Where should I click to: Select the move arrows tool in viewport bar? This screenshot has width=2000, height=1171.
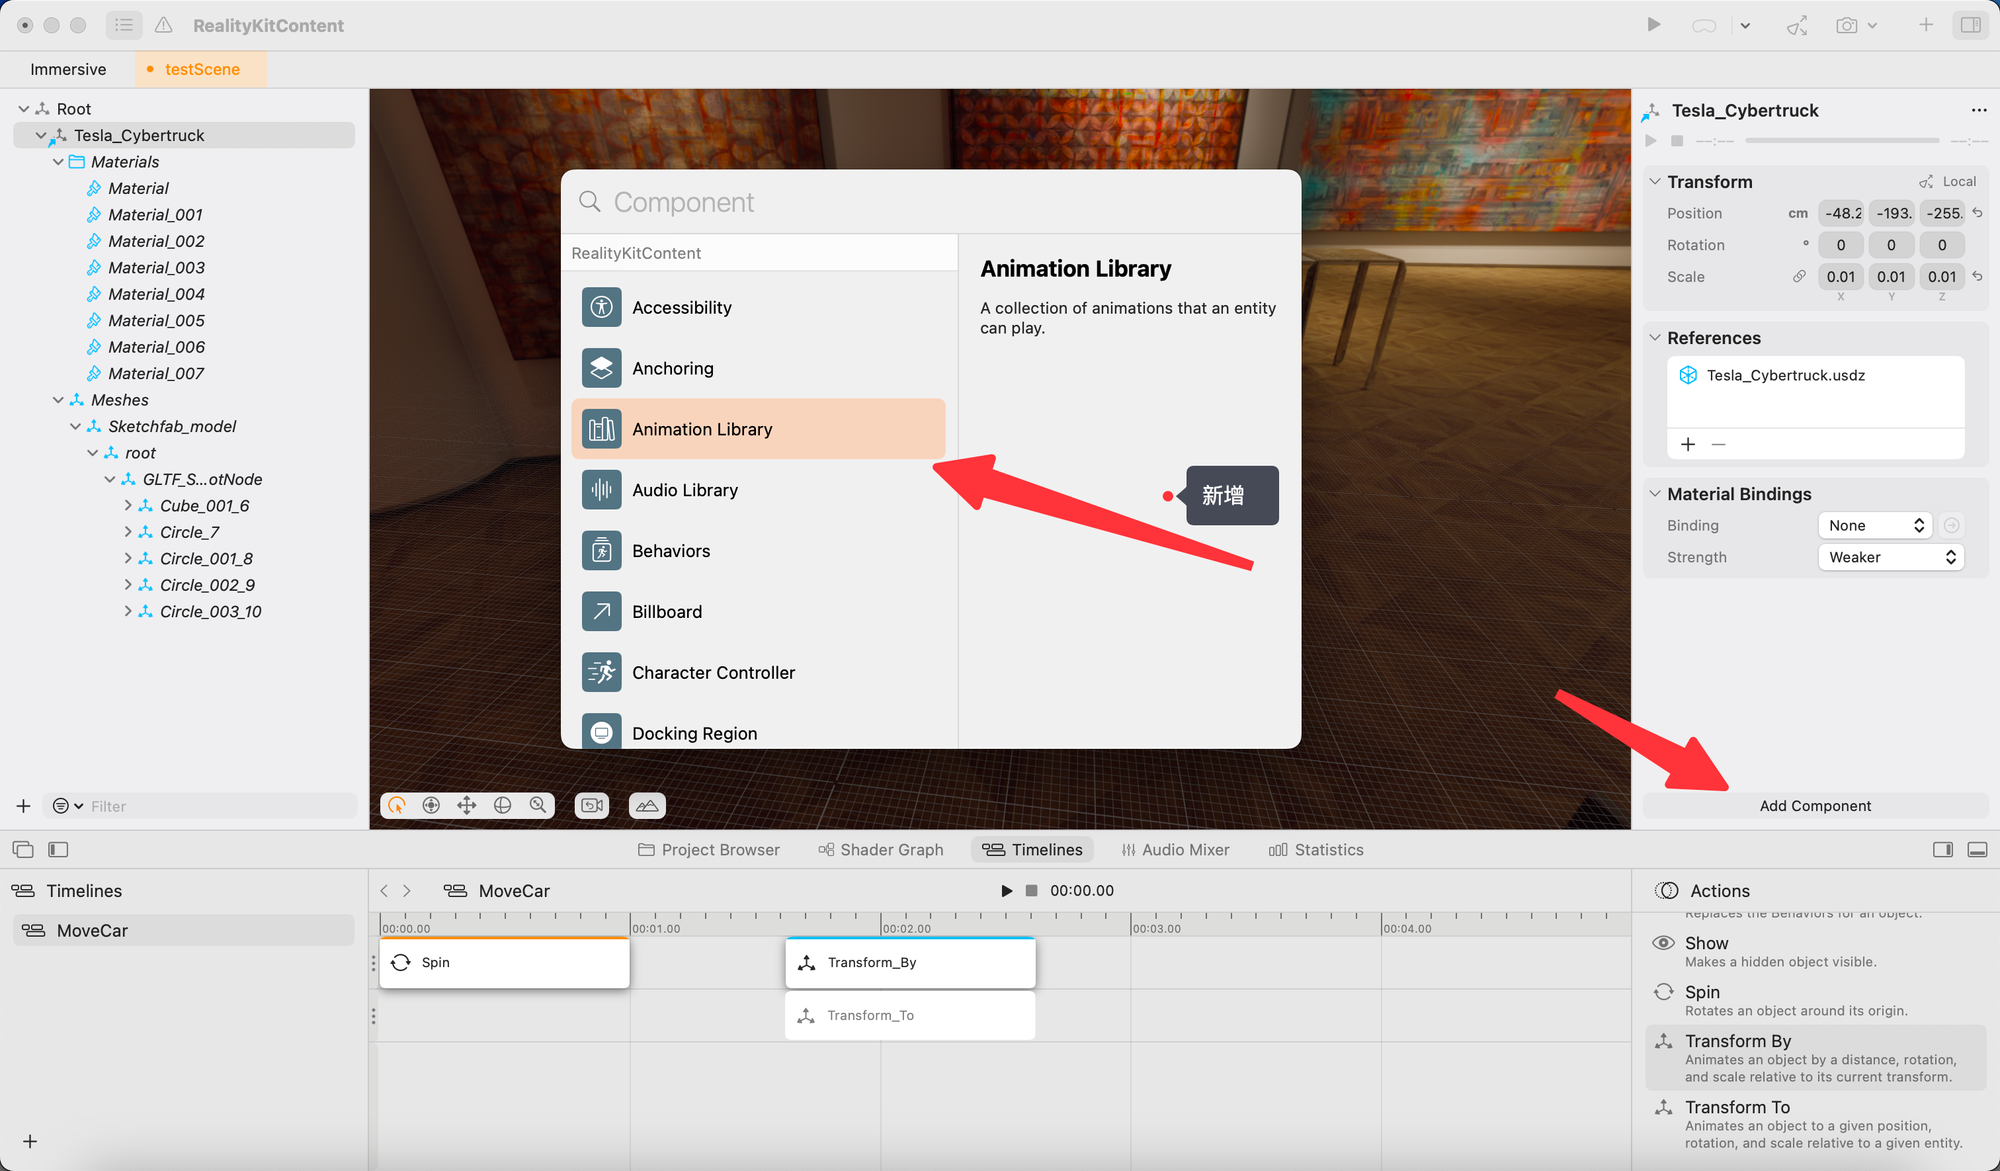click(x=467, y=805)
